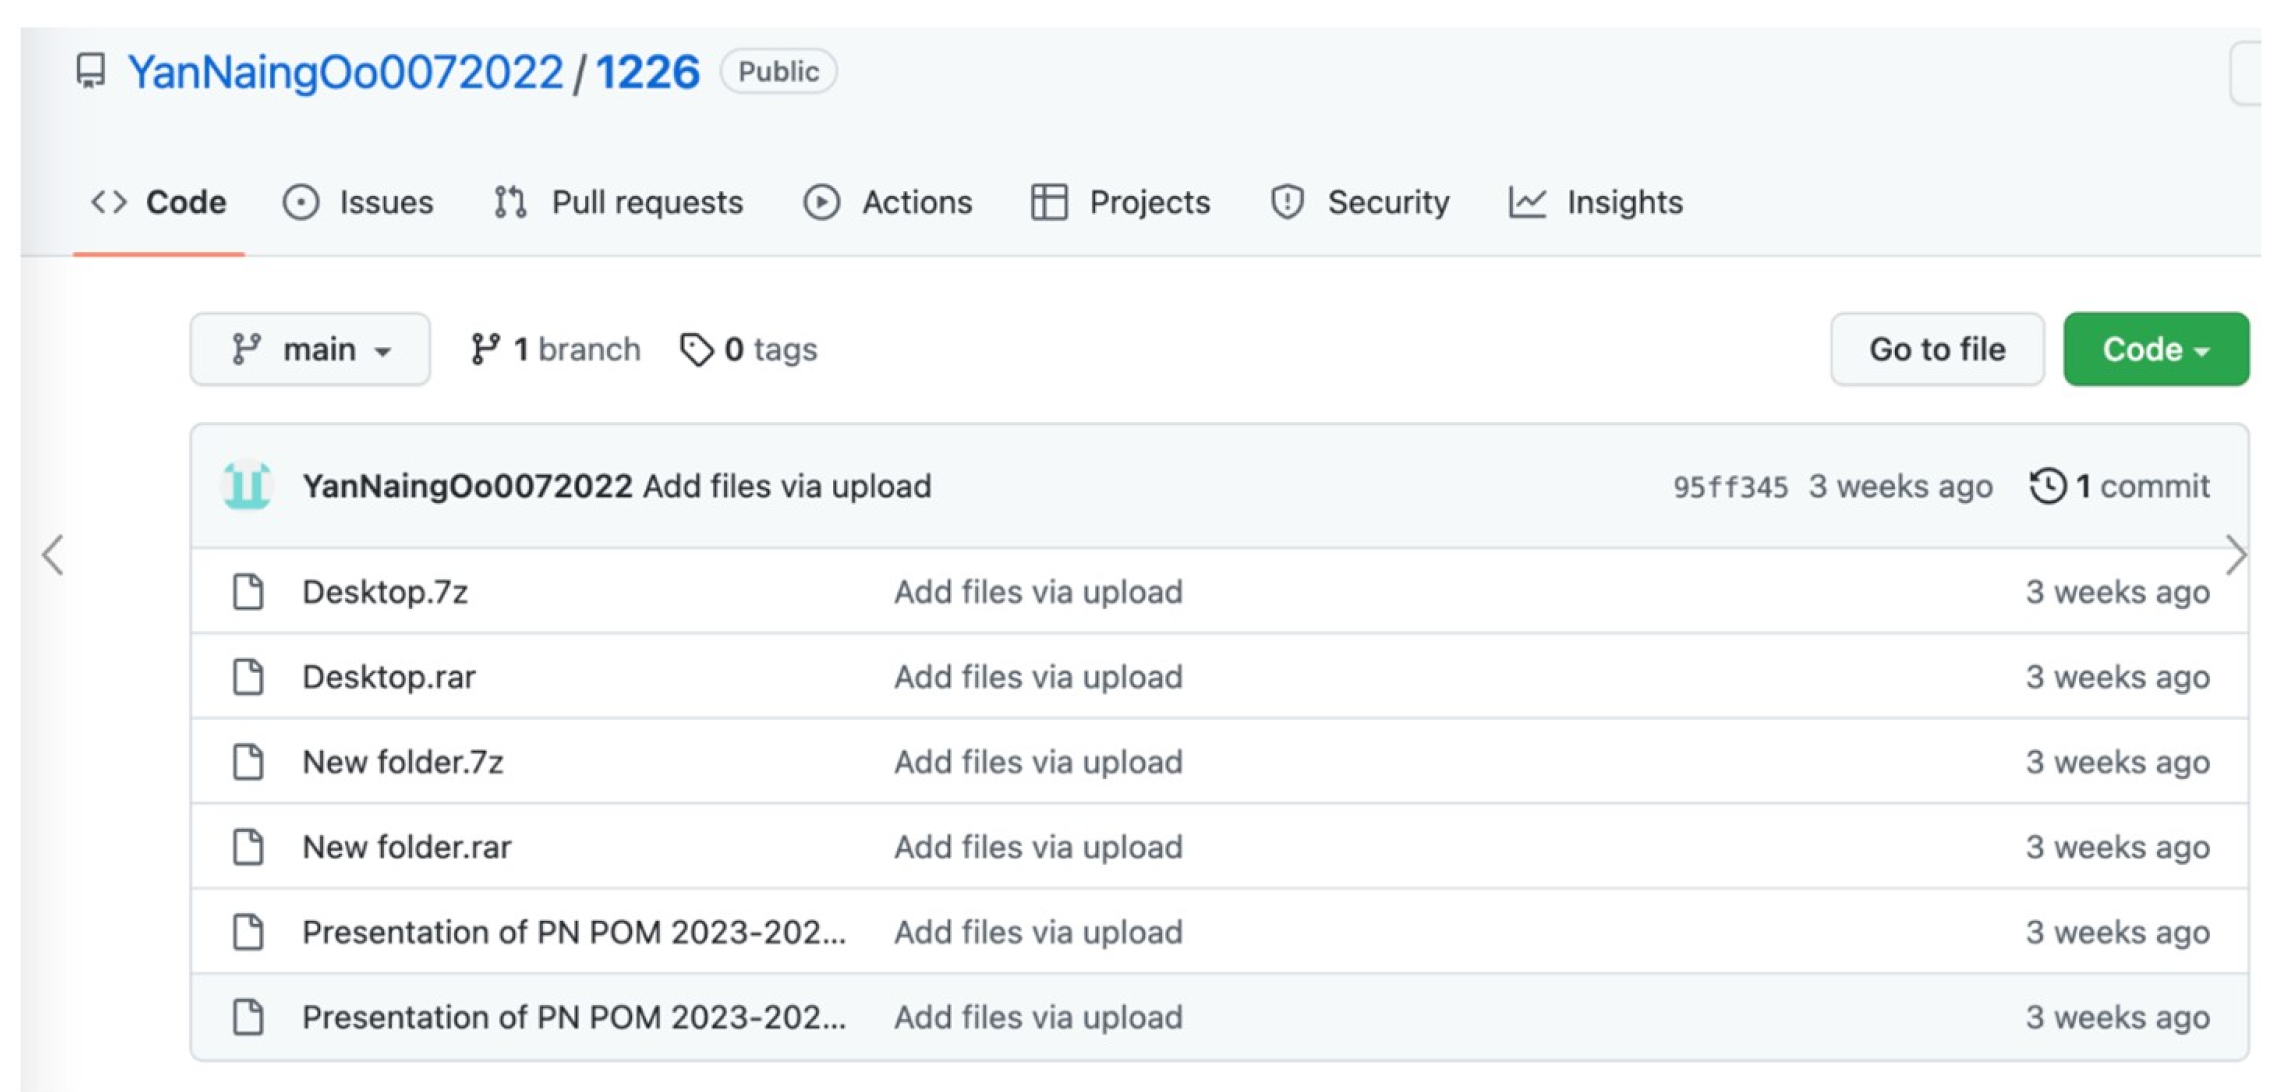
Task: Click the commit history clock icon
Action: pyautogui.click(x=2047, y=486)
